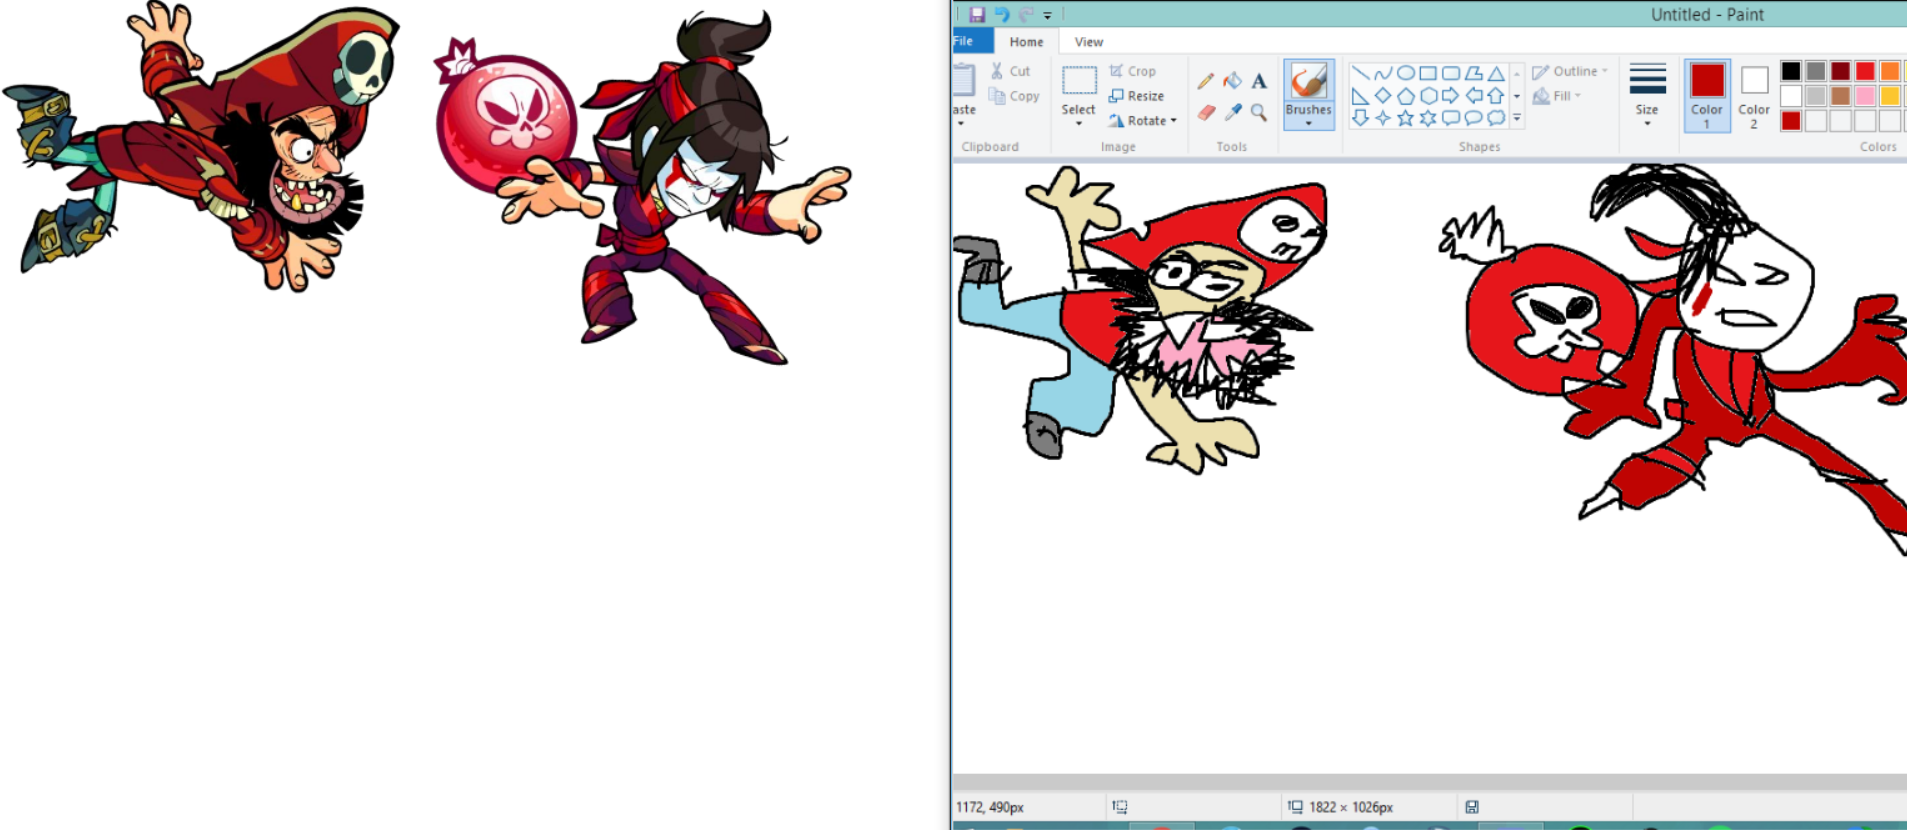Click the Redo arrow in the title bar

coord(1025,14)
